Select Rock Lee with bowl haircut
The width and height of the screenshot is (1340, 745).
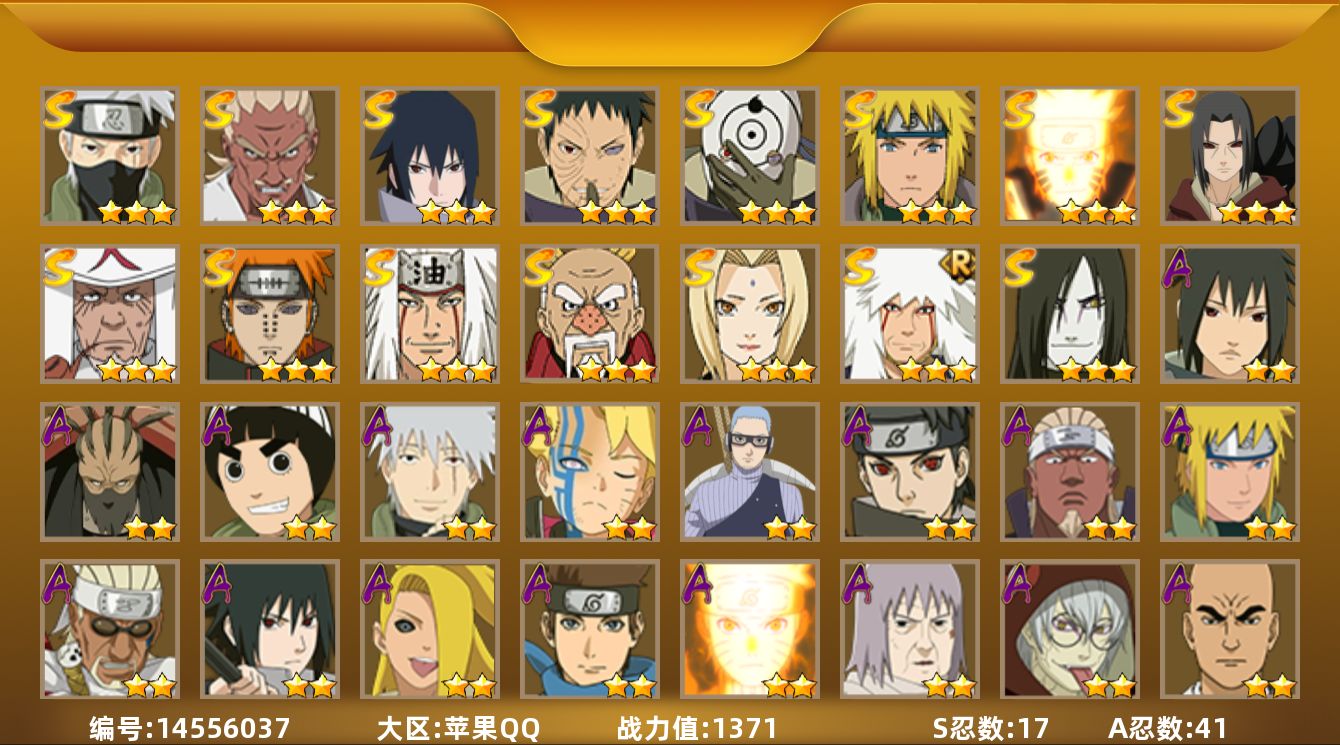click(269, 471)
